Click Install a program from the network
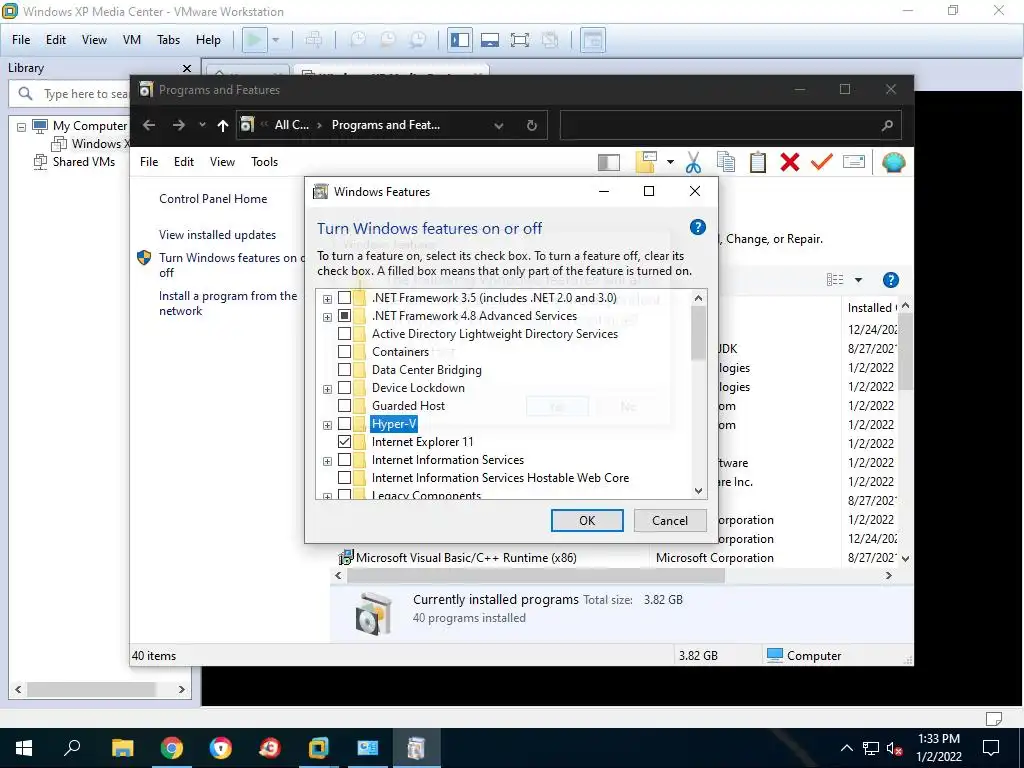The height and width of the screenshot is (768, 1024). click(x=228, y=304)
